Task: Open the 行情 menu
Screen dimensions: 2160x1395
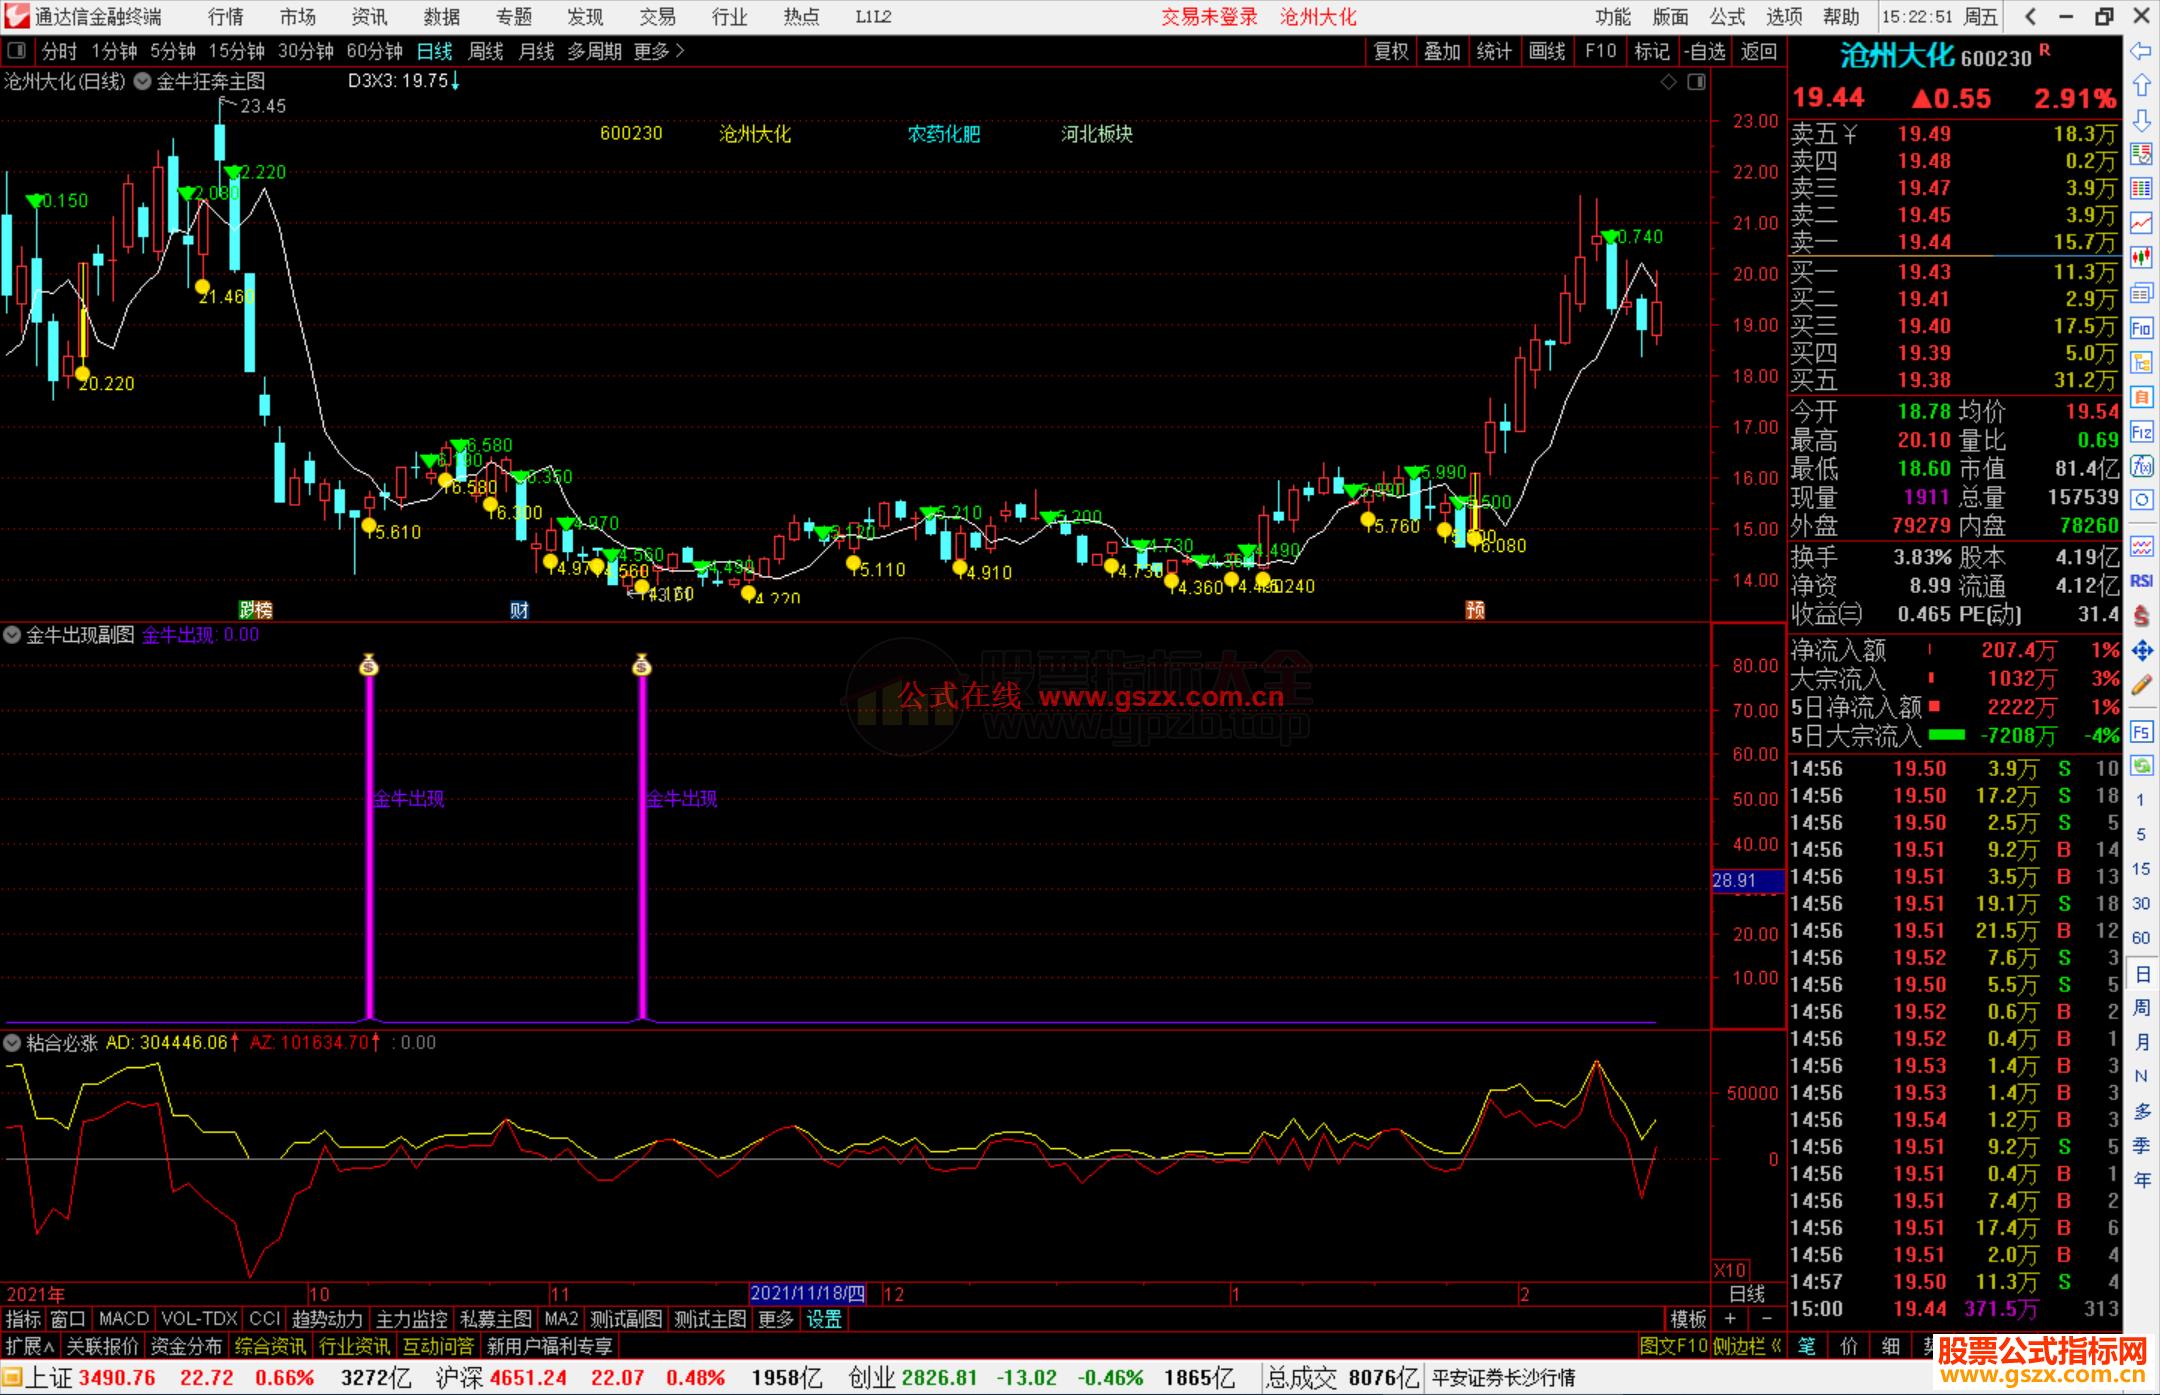Action: point(225,17)
